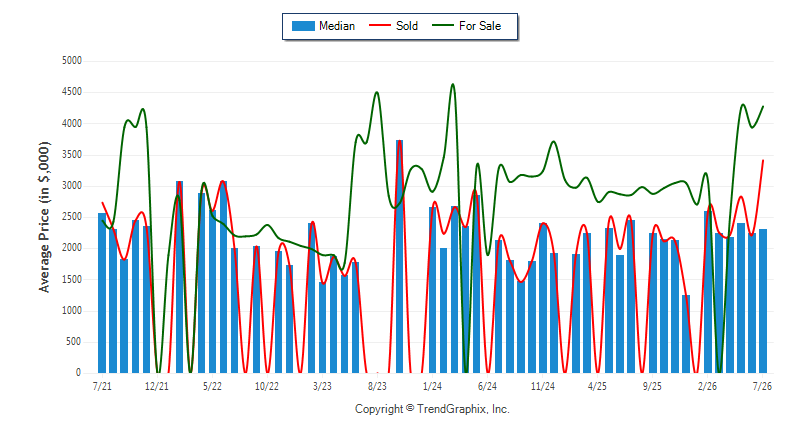Select the 2/26 x-axis label

707,386
